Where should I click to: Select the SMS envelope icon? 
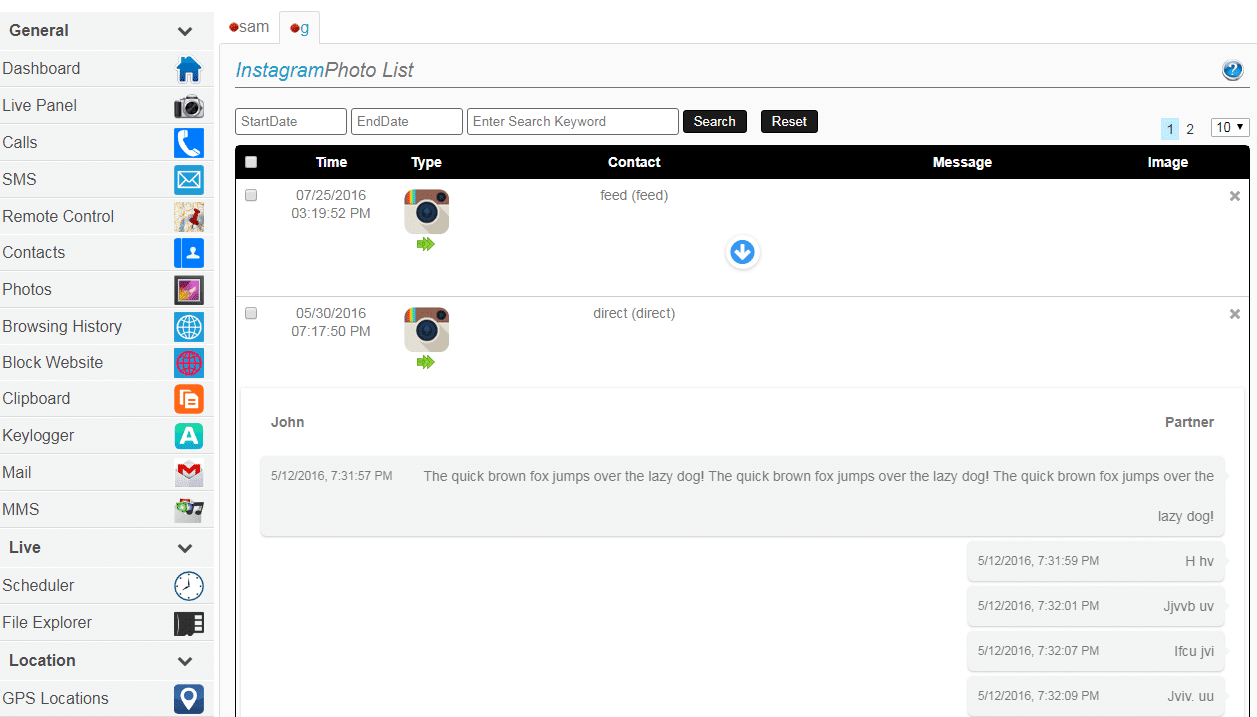[x=188, y=180]
